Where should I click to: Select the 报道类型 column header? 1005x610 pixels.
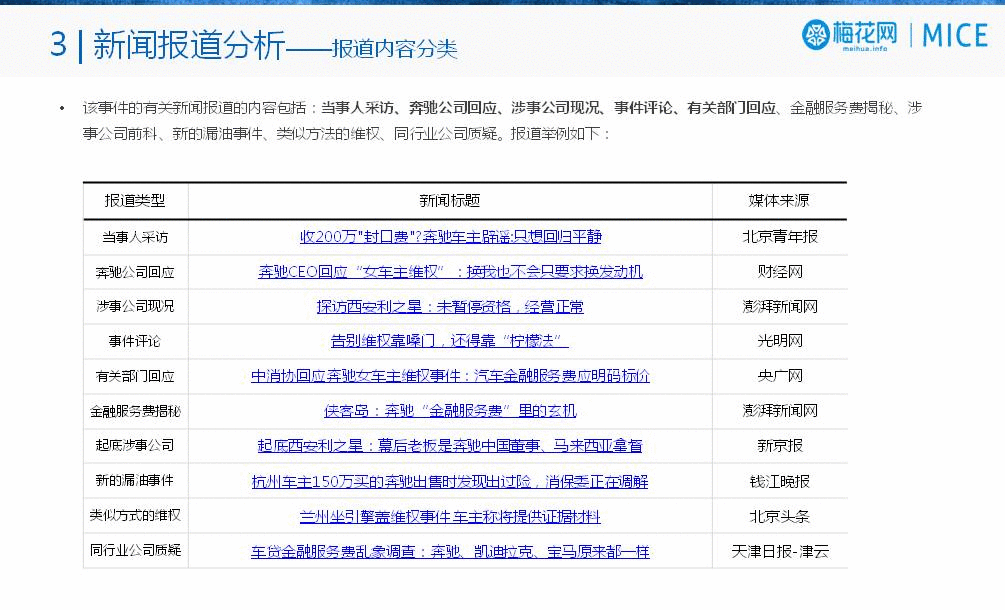pyautogui.click(x=135, y=201)
